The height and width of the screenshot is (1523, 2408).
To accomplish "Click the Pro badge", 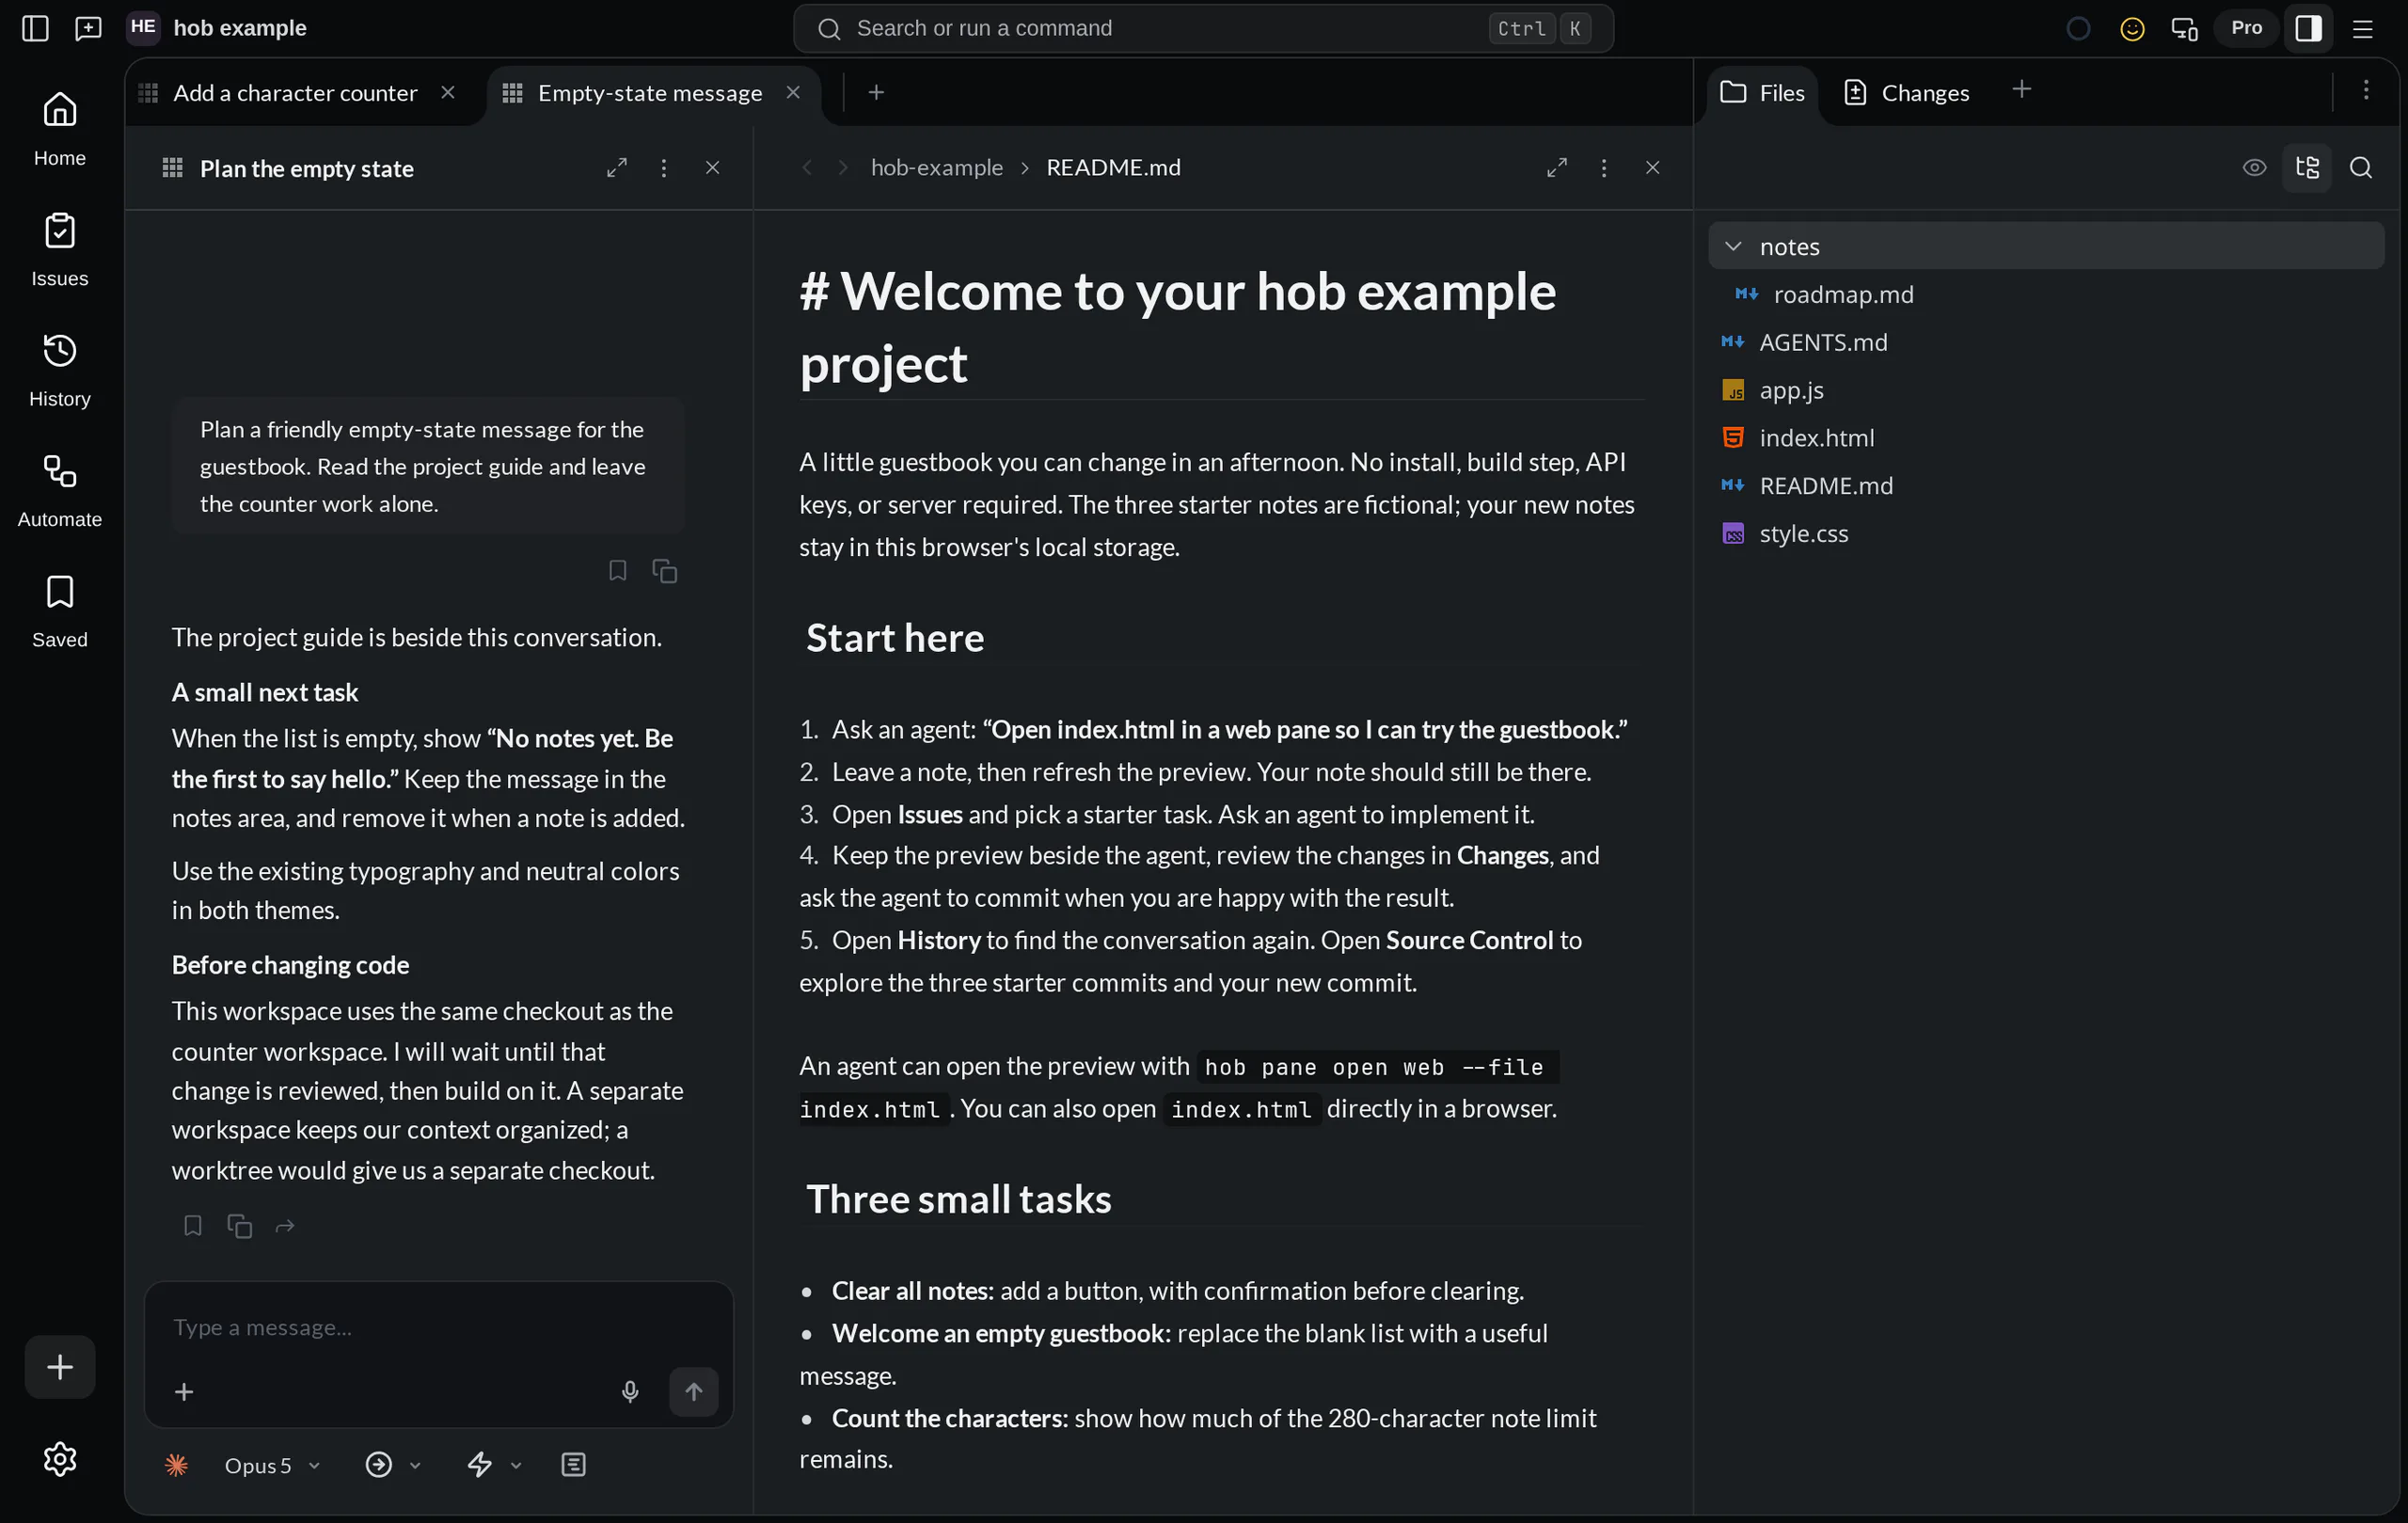I will point(2246,28).
